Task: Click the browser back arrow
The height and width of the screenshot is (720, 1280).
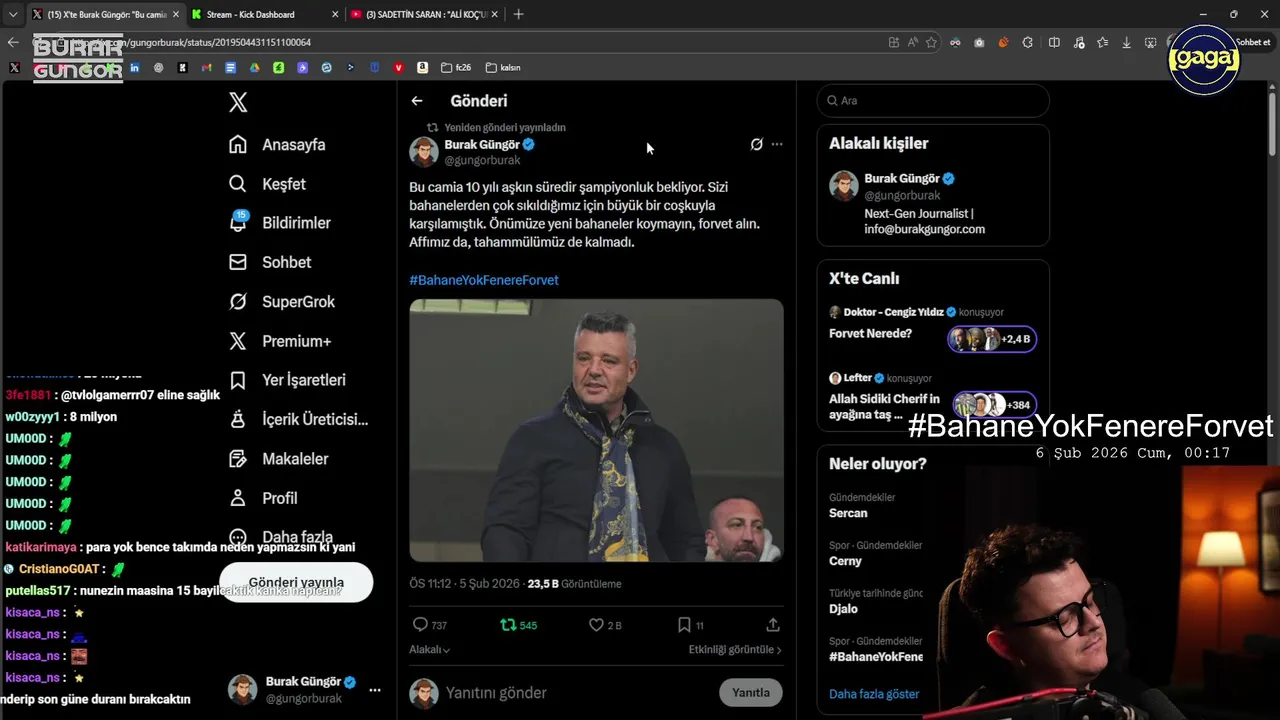Action: [x=13, y=43]
